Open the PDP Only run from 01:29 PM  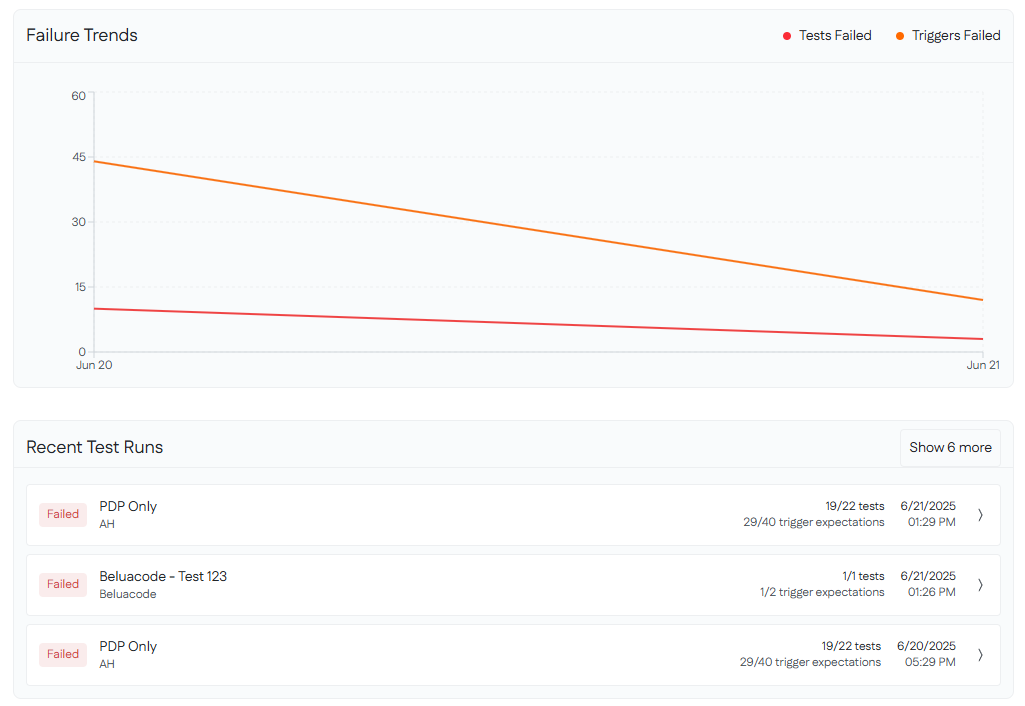click(128, 506)
